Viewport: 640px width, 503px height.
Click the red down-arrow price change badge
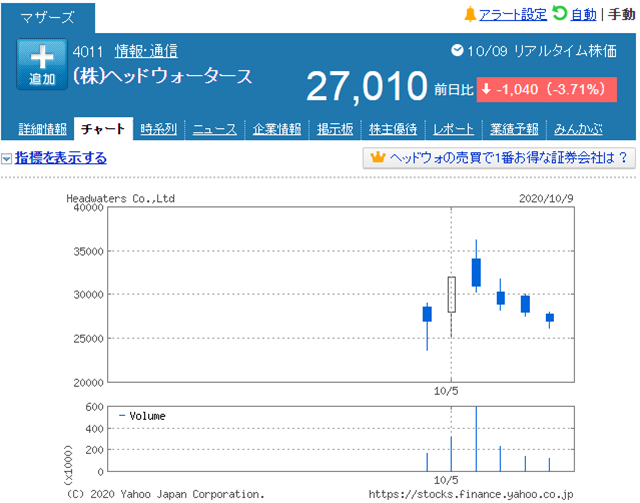coord(547,89)
